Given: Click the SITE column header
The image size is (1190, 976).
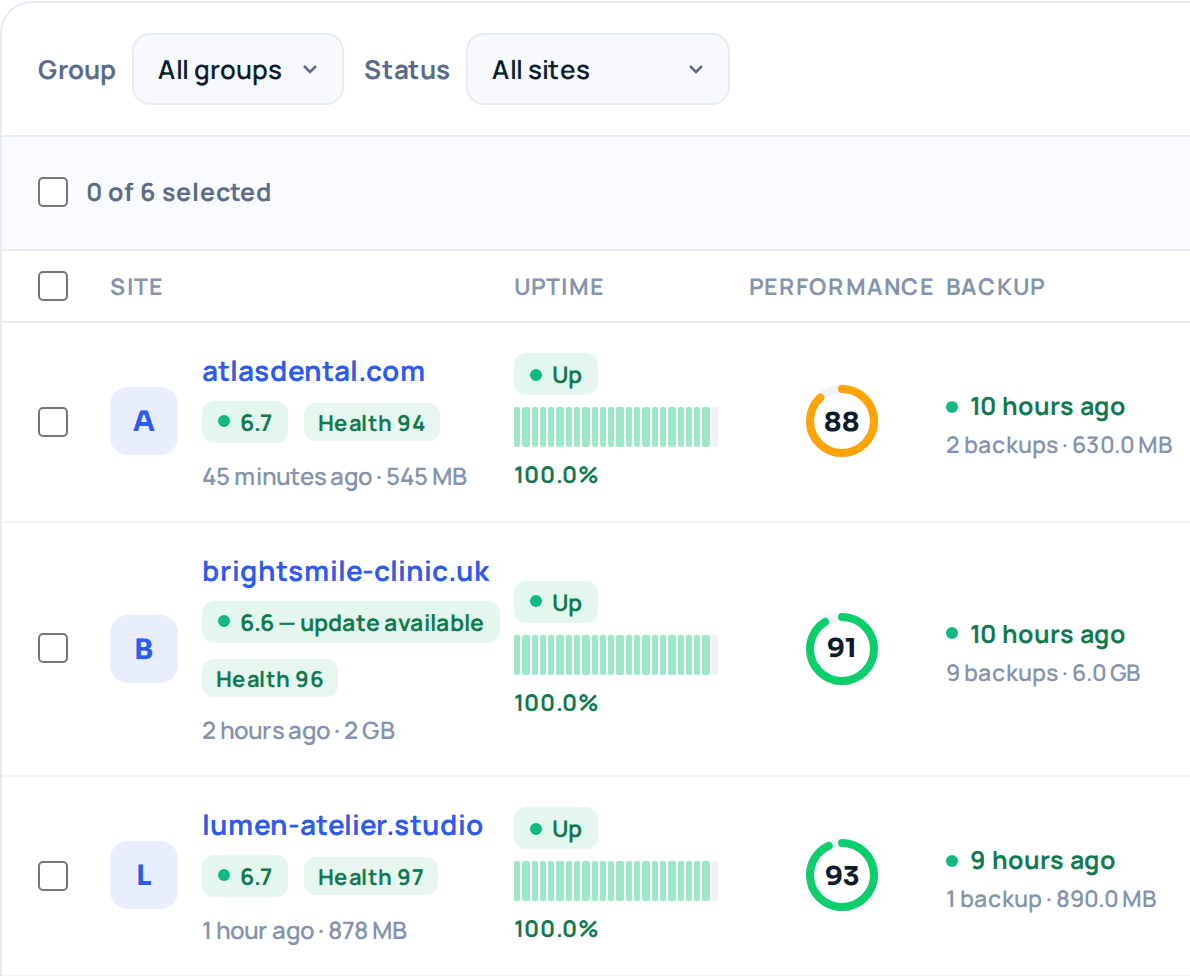Looking at the screenshot, I should tap(137, 287).
